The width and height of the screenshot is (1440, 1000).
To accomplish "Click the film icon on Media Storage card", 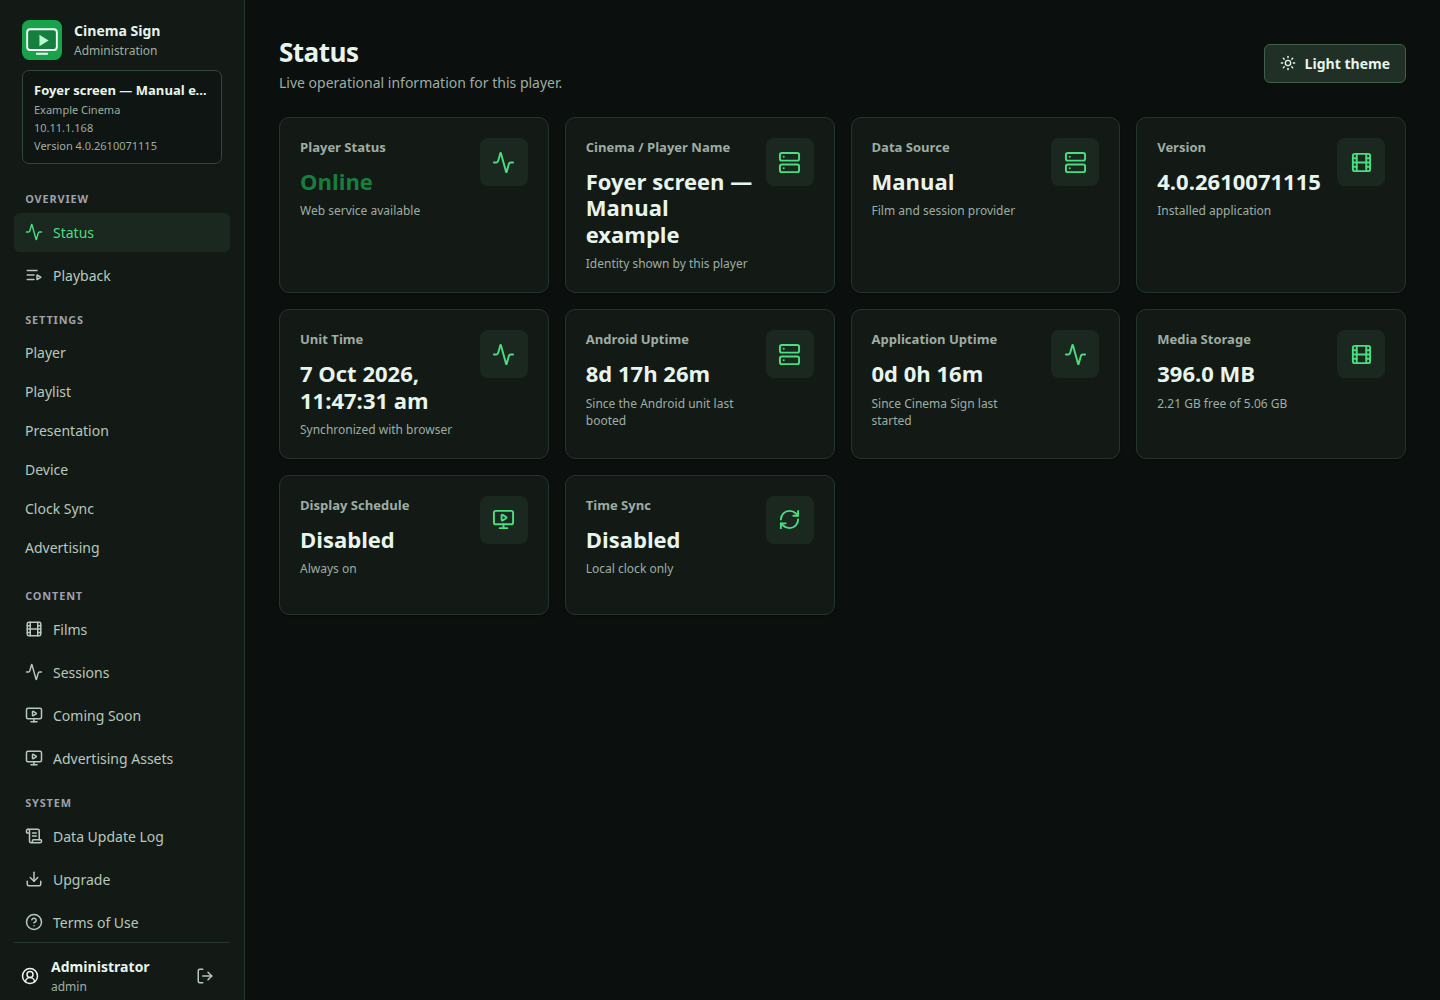I will tap(1361, 354).
